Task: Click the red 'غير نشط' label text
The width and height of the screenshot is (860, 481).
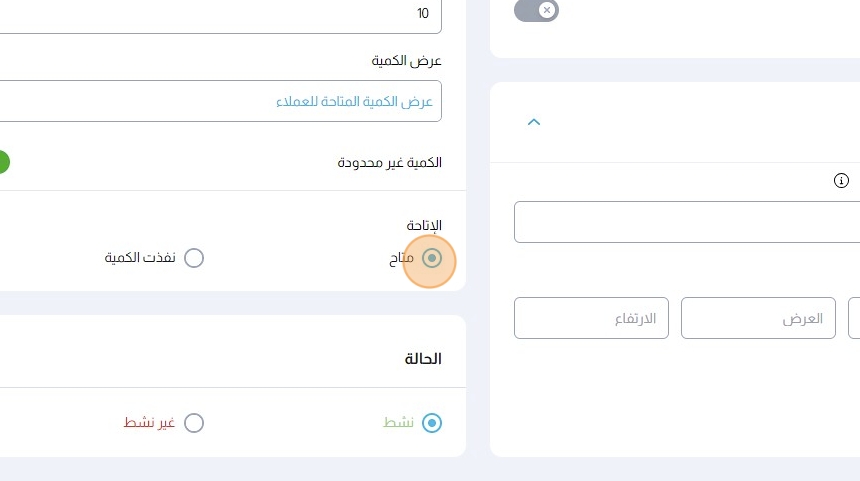Action: tap(149, 423)
